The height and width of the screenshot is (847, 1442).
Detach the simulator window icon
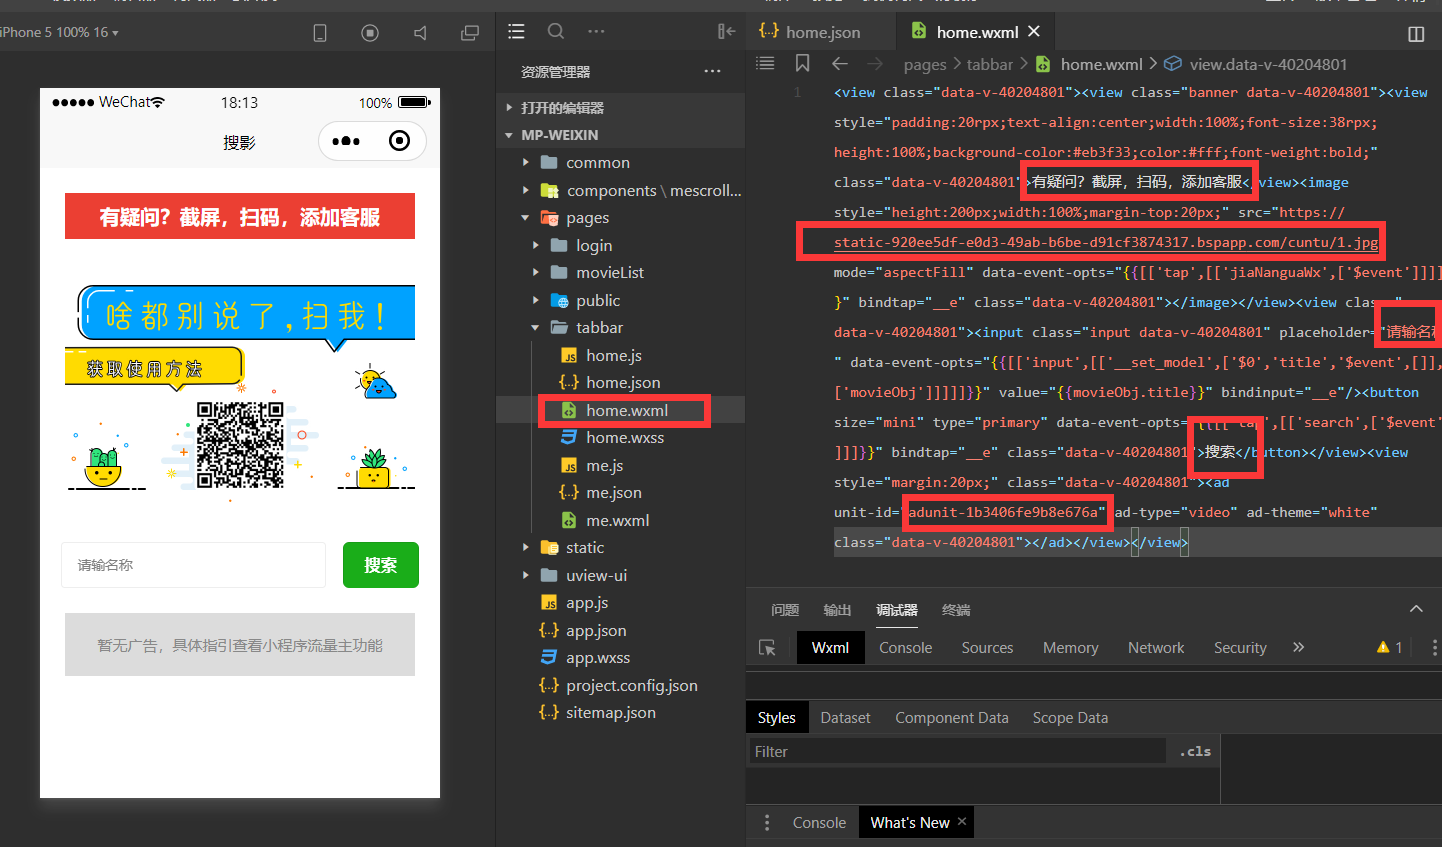[x=470, y=33]
